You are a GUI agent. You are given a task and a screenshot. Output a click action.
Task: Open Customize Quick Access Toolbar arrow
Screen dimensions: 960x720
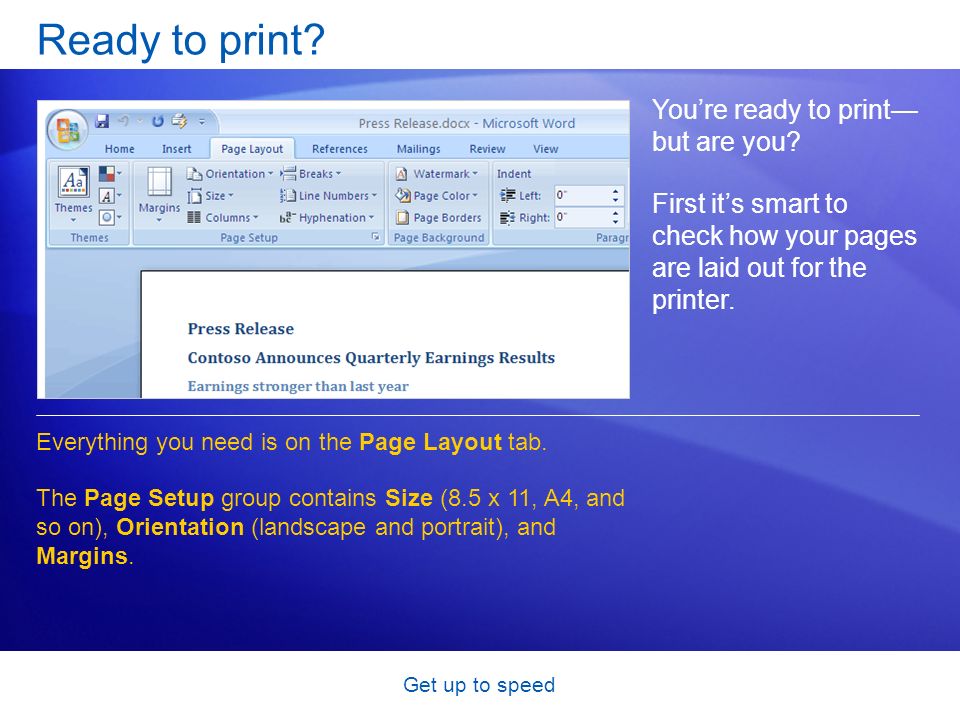[201, 122]
